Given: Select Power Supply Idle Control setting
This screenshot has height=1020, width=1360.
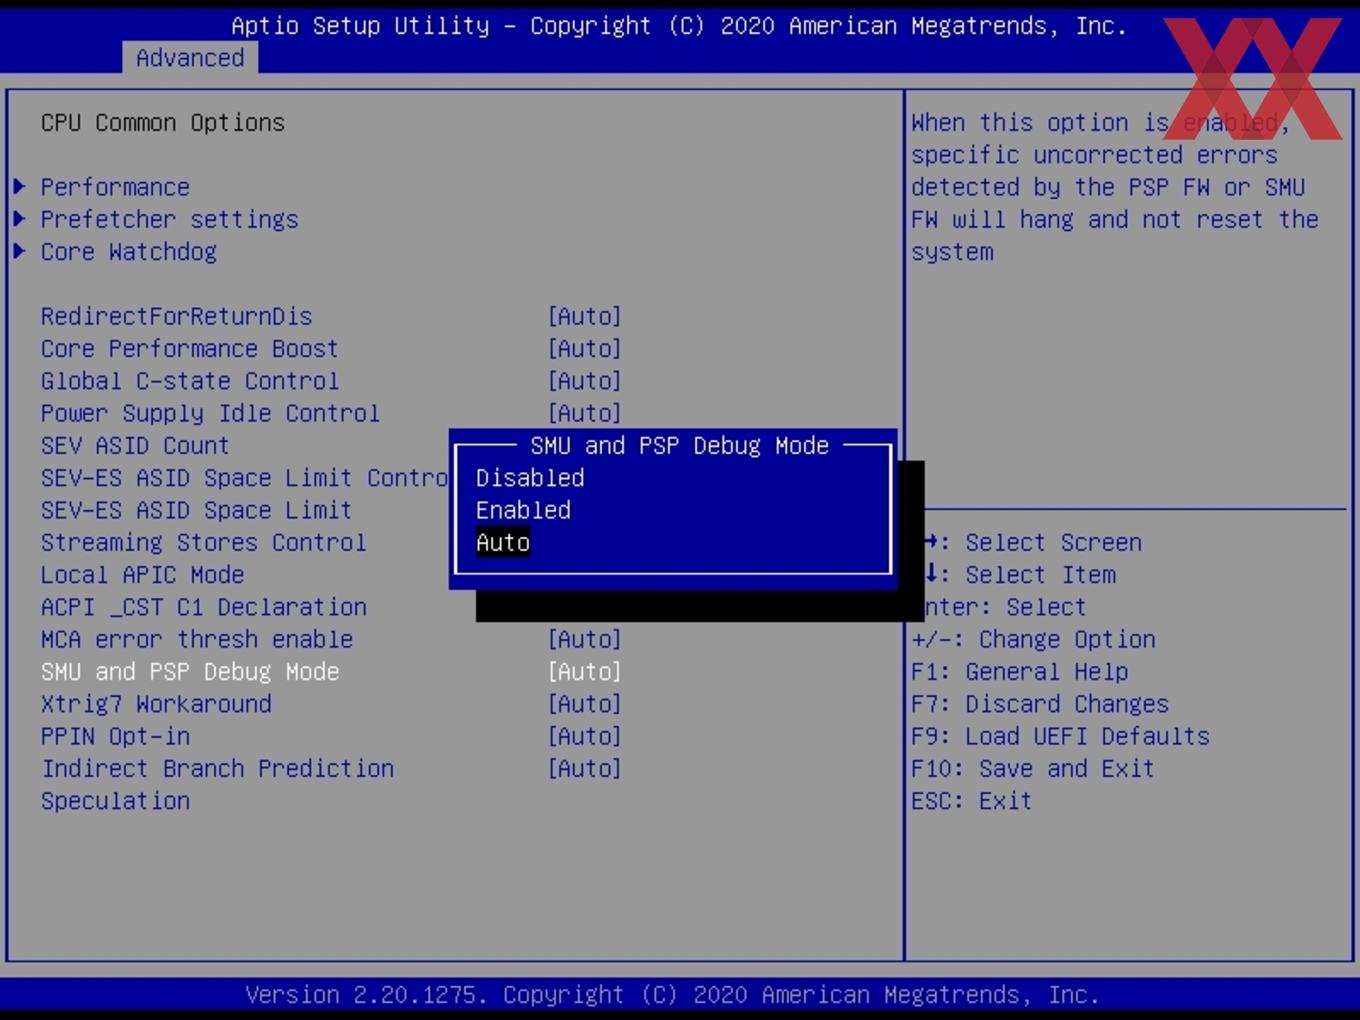Looking at the screenshot, I should 210,413.
